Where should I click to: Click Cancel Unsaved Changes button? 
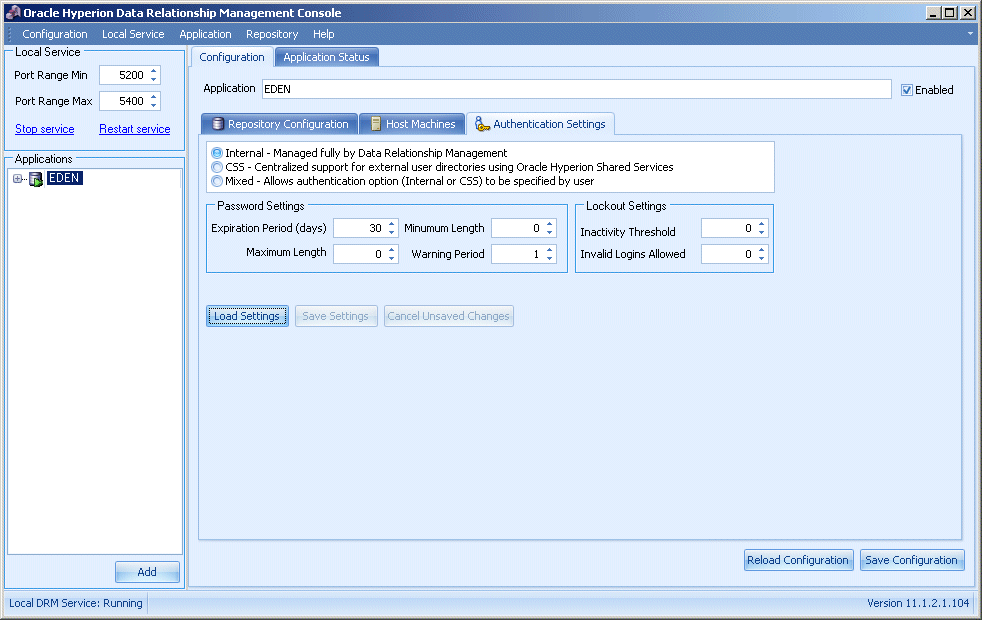pyautogui.click(x=448, y=316)
